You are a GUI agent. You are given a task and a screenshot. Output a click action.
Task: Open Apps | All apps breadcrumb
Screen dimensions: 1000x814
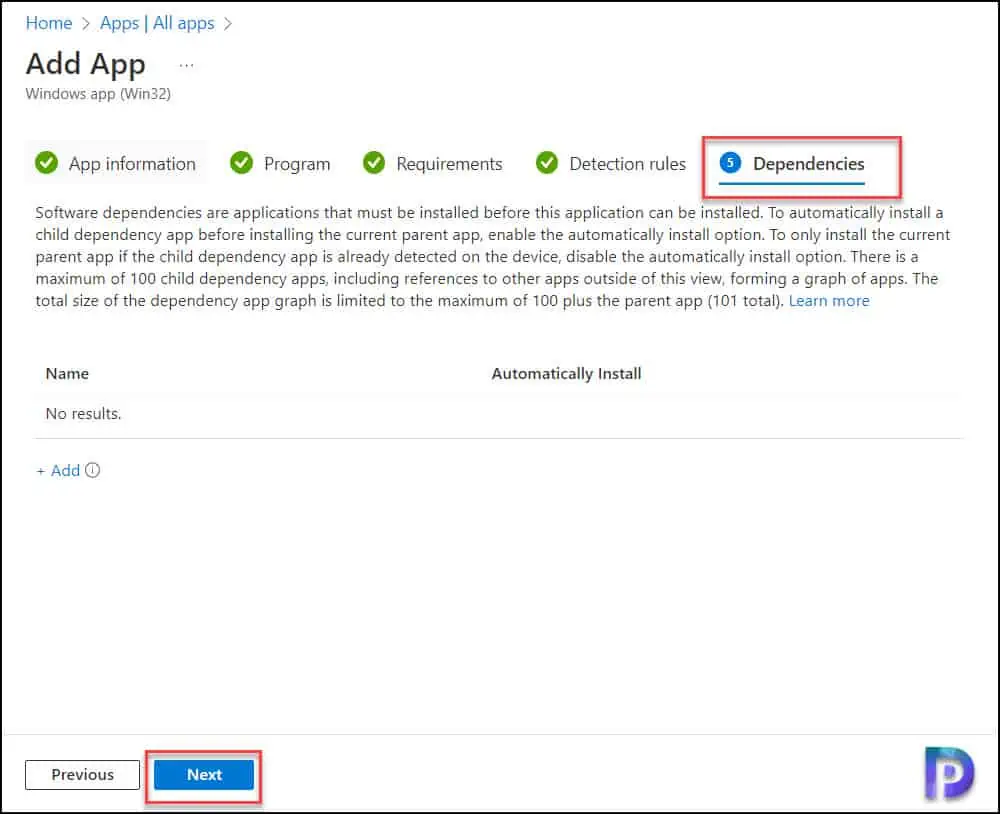[x=157, y=23]
